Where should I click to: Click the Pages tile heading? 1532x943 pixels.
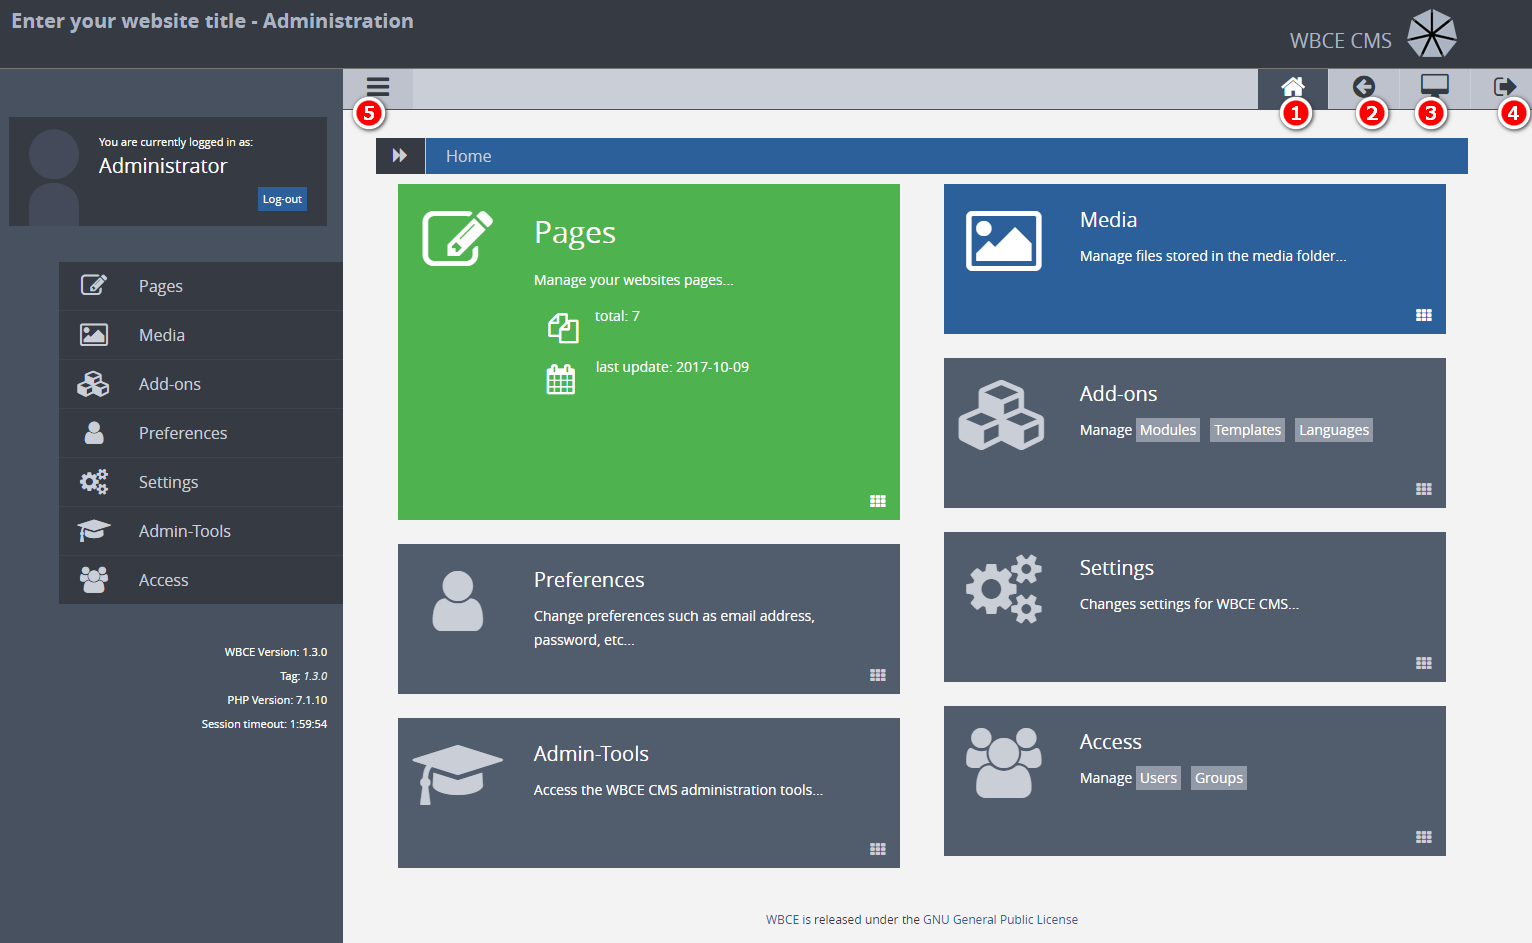[x=575, y=232]
